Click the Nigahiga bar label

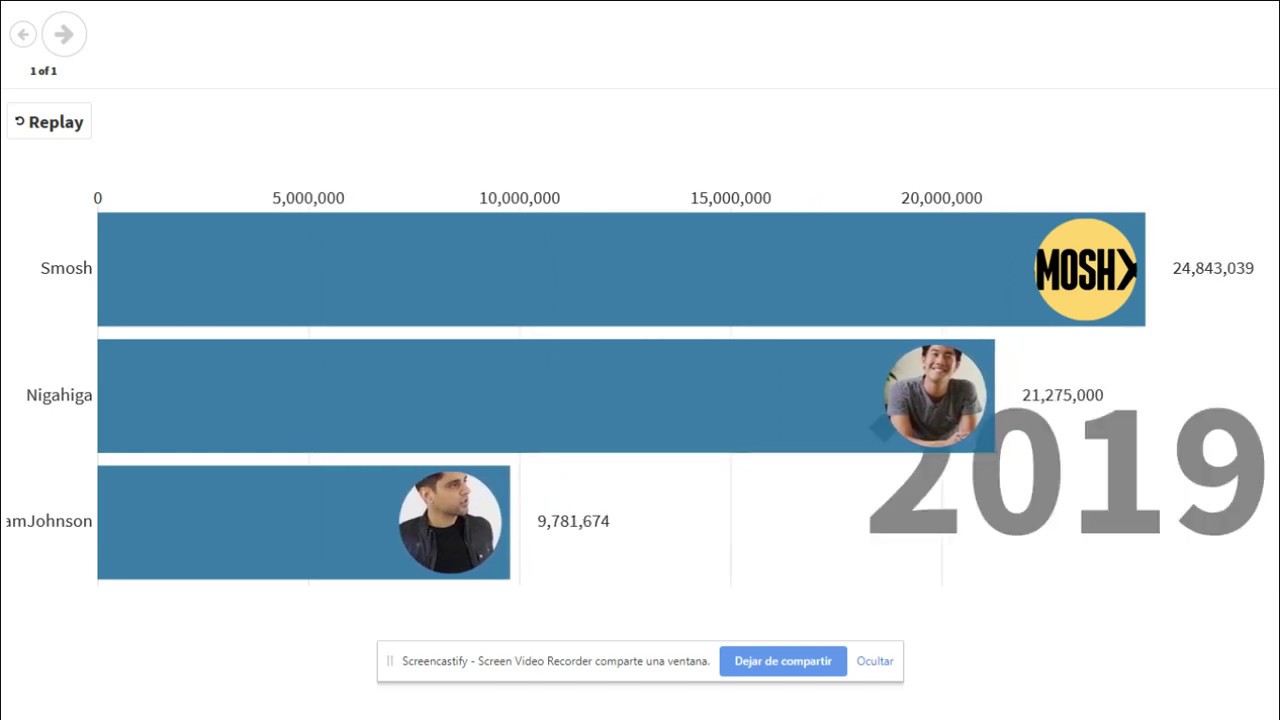59,395
